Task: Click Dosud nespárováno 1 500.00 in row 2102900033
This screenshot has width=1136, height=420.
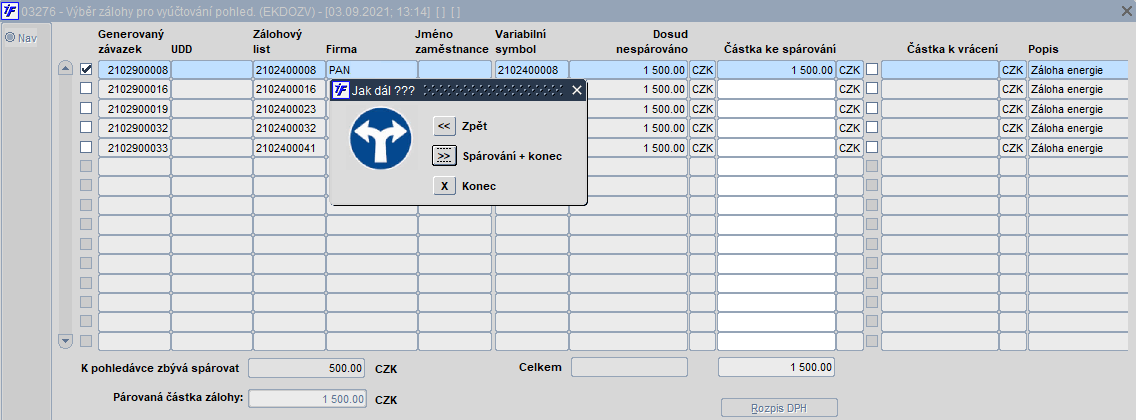Action: point(629,148)
